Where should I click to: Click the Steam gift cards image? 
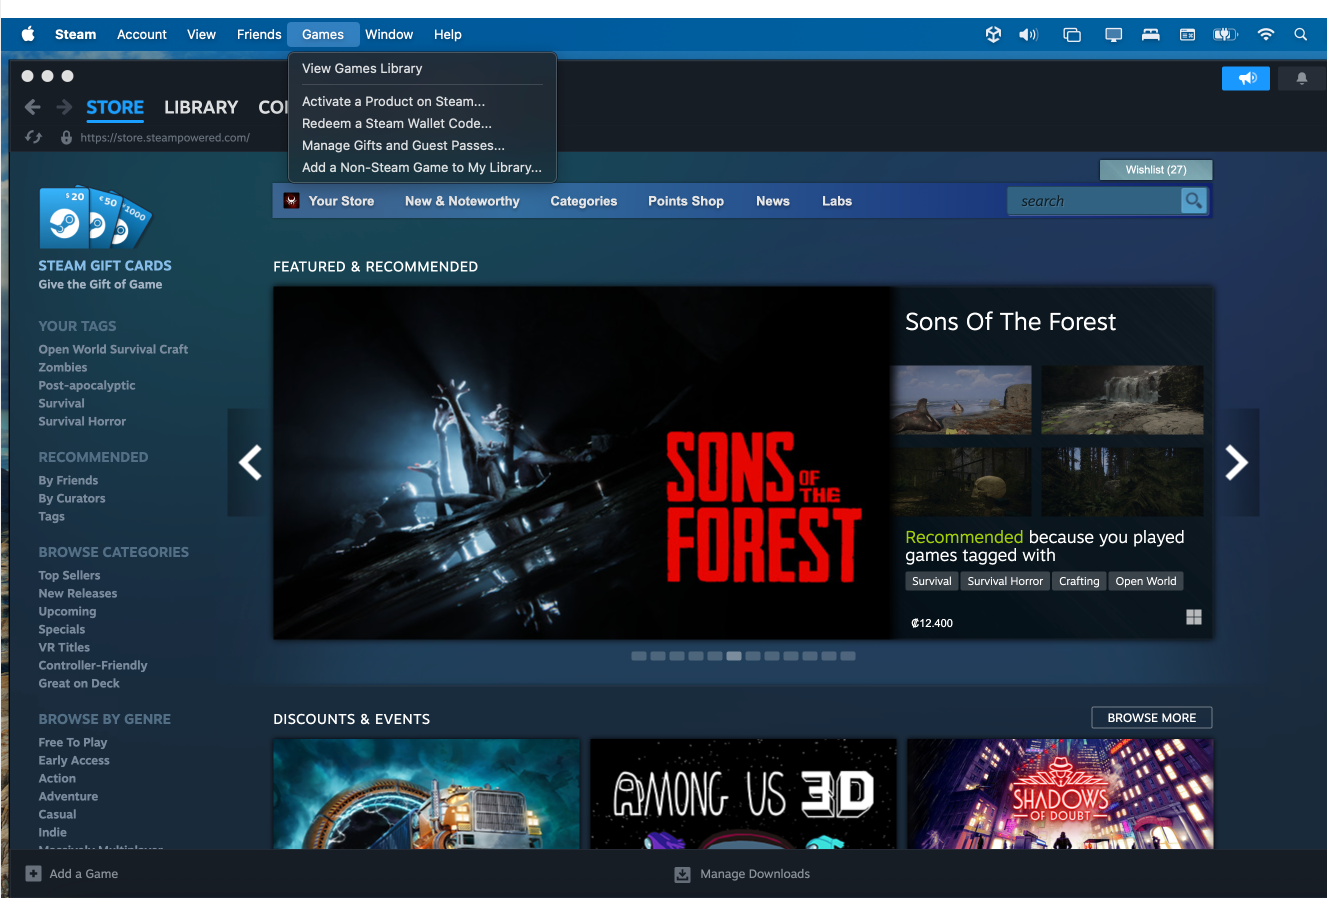[95, 218]
